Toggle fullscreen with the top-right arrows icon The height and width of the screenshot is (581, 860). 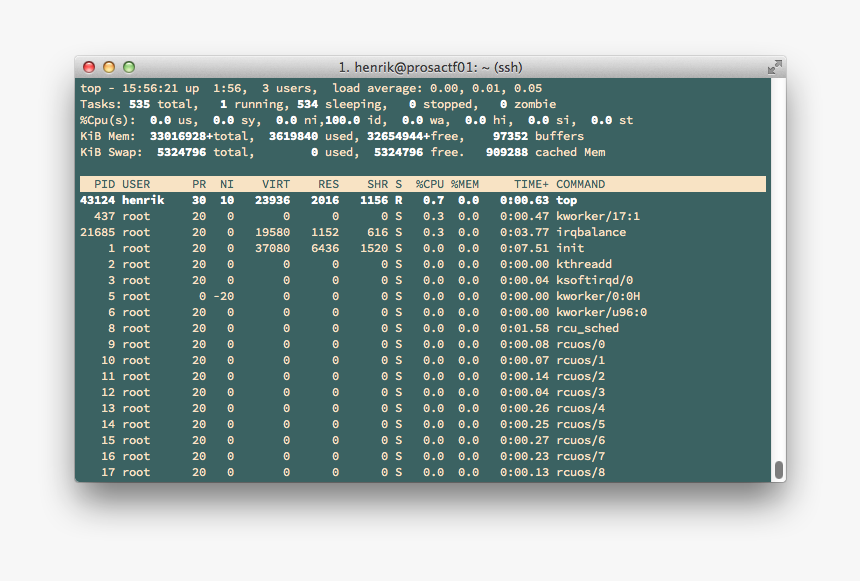pyautogui.click(x=774, y=67)
